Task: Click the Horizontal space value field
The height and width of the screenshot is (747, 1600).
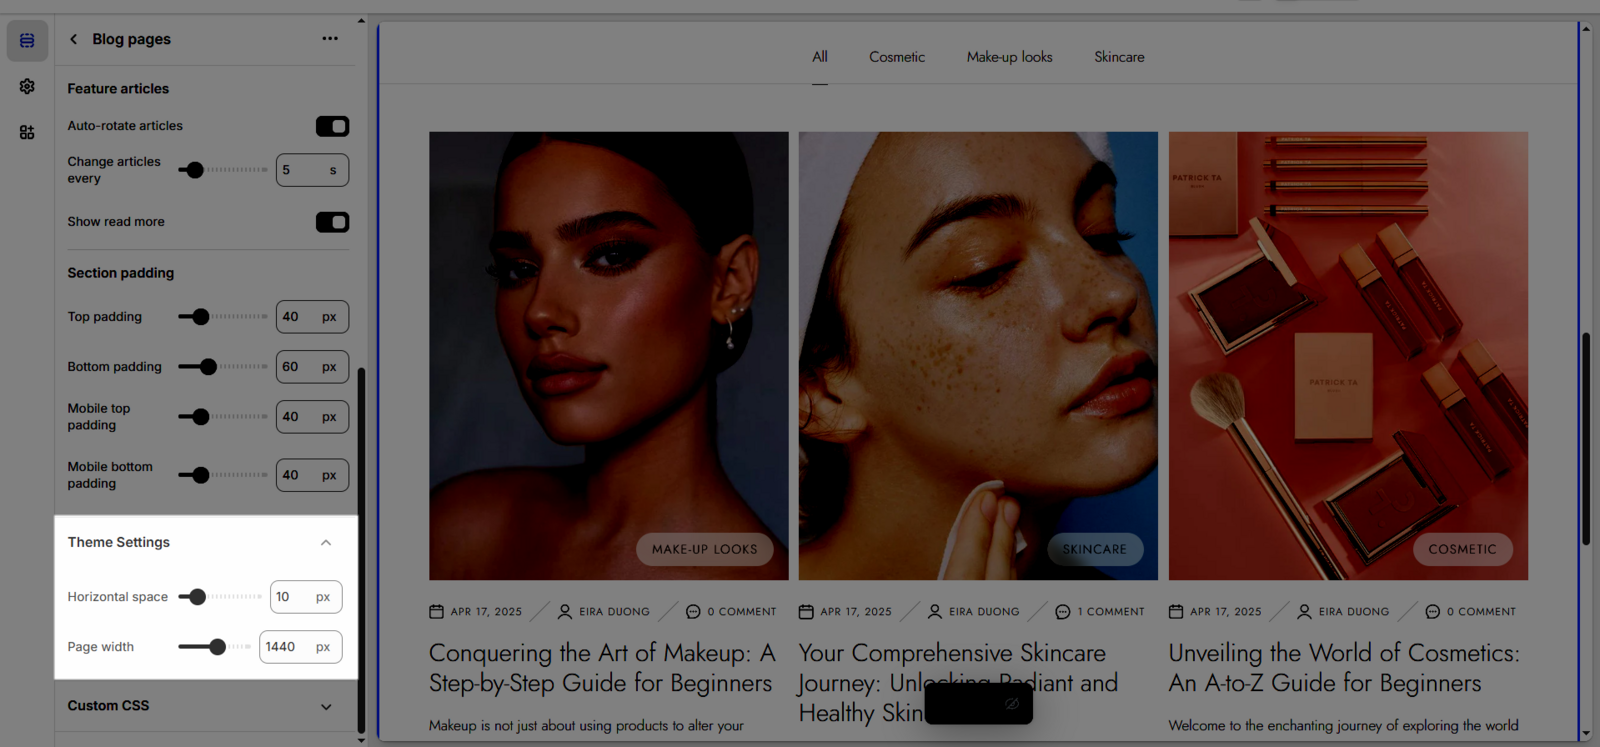Action: [291, 597]
